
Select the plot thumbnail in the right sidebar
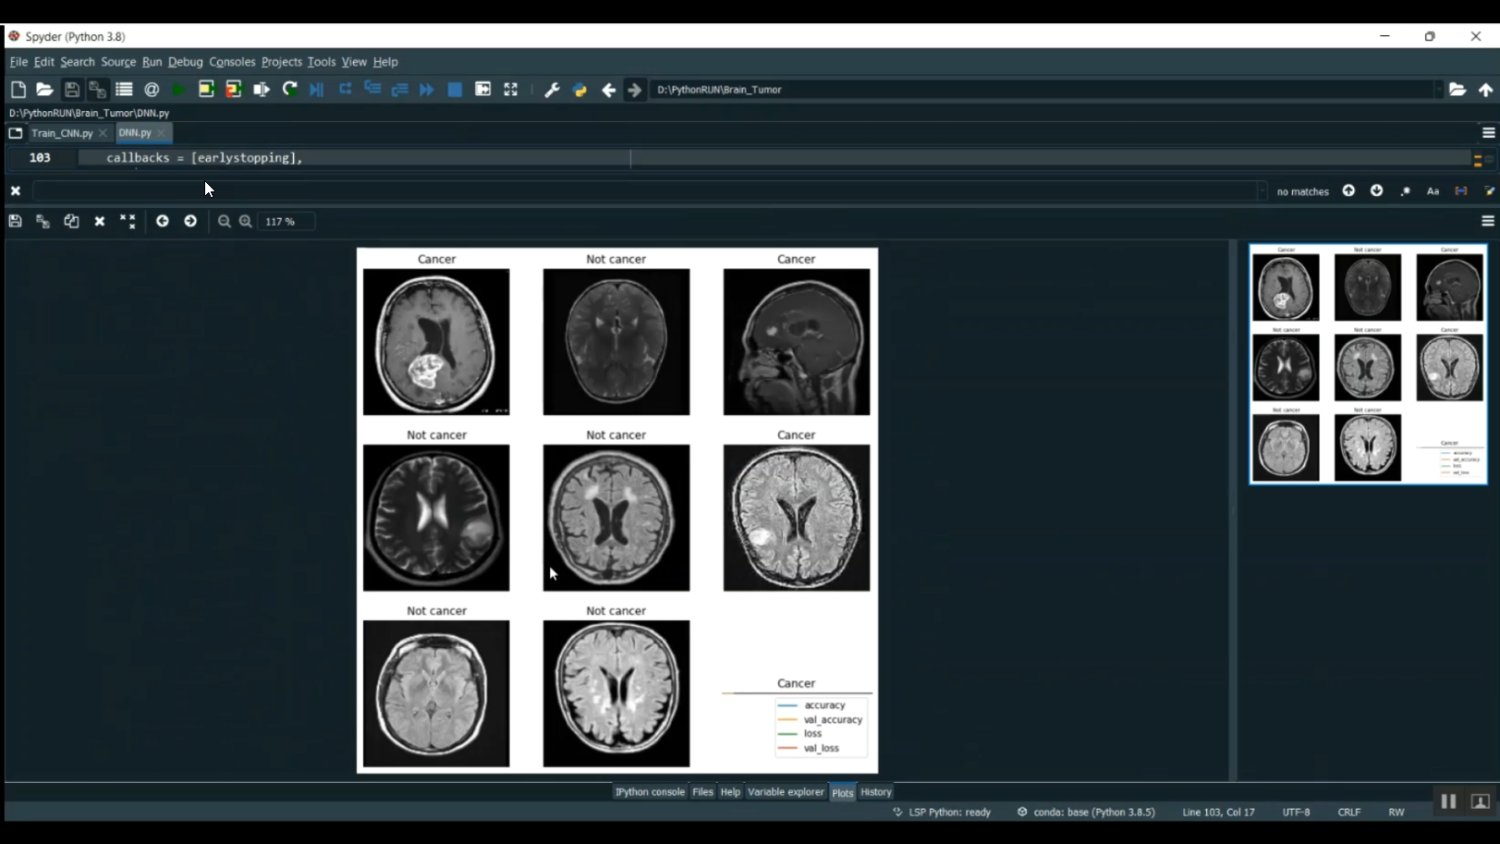1367,365
